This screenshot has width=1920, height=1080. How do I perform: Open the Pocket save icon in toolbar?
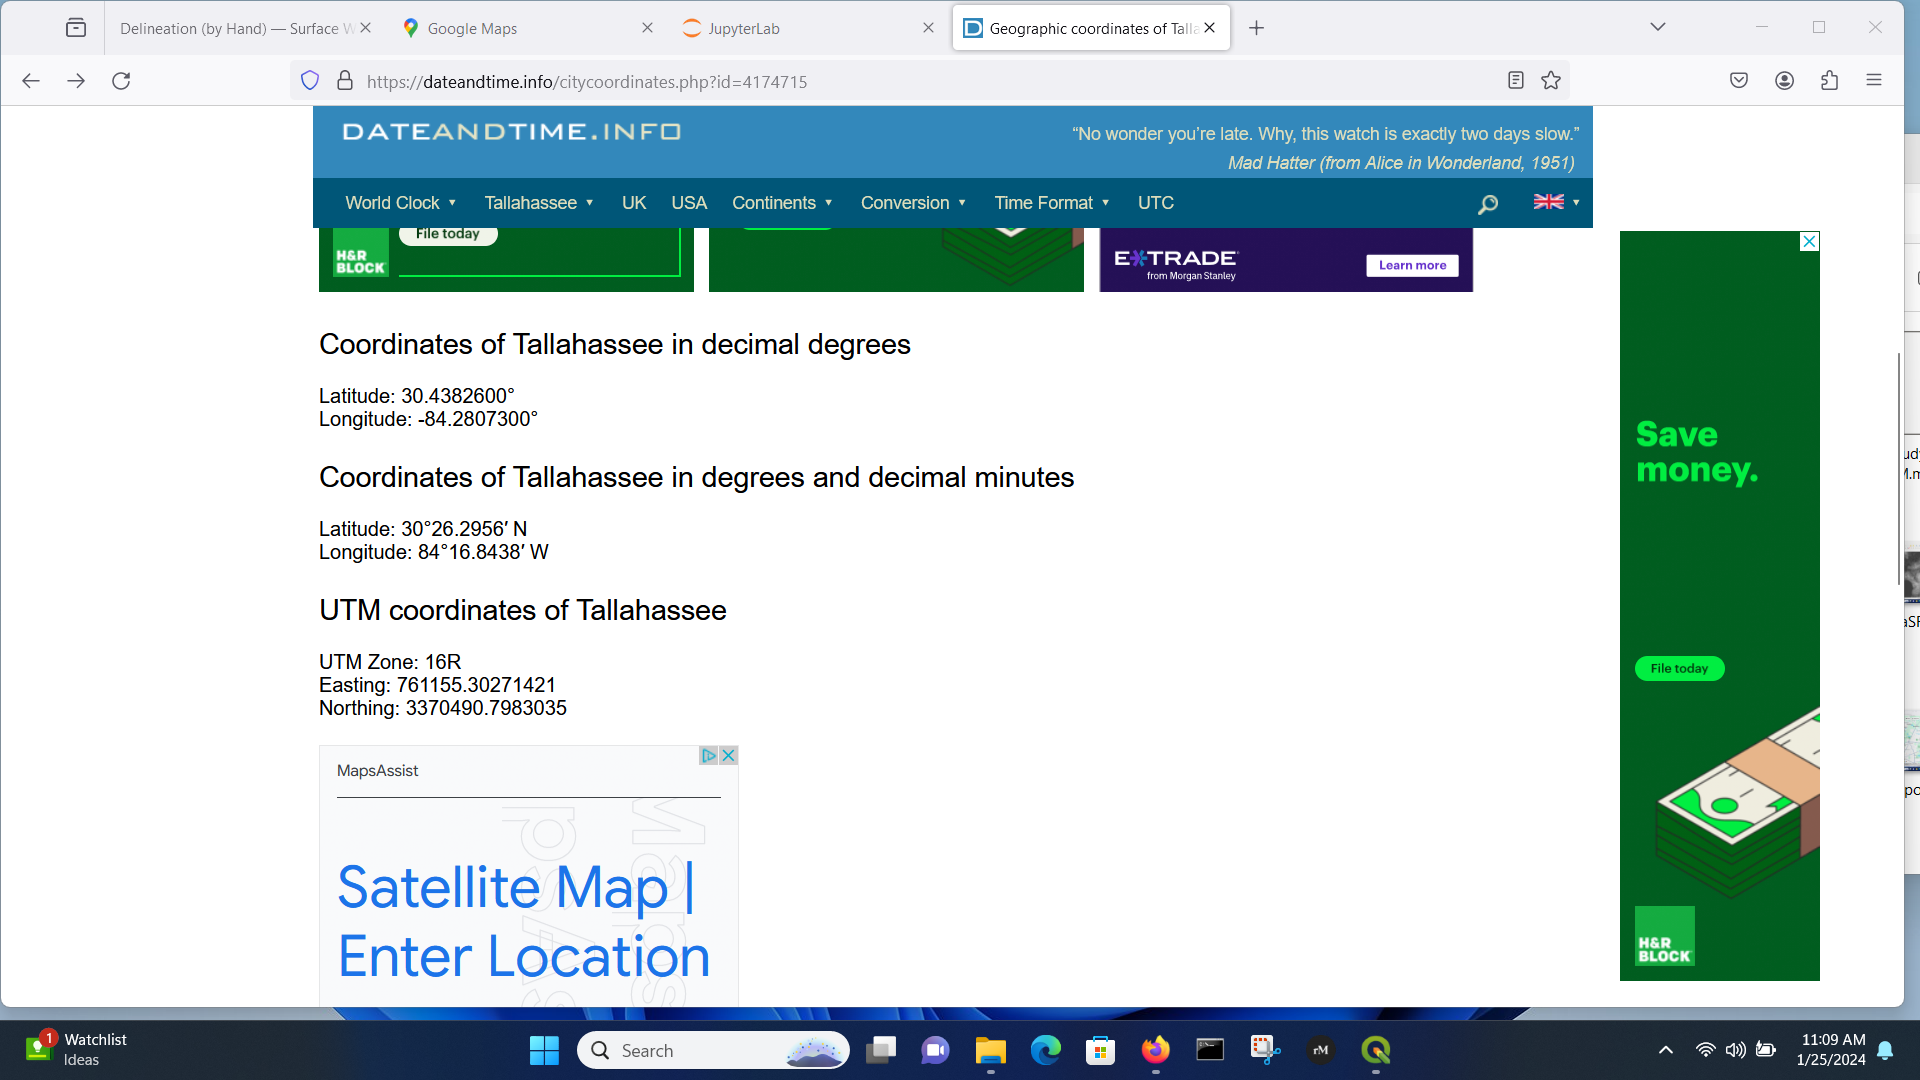pyautogui.click(x=1739, y=81)
